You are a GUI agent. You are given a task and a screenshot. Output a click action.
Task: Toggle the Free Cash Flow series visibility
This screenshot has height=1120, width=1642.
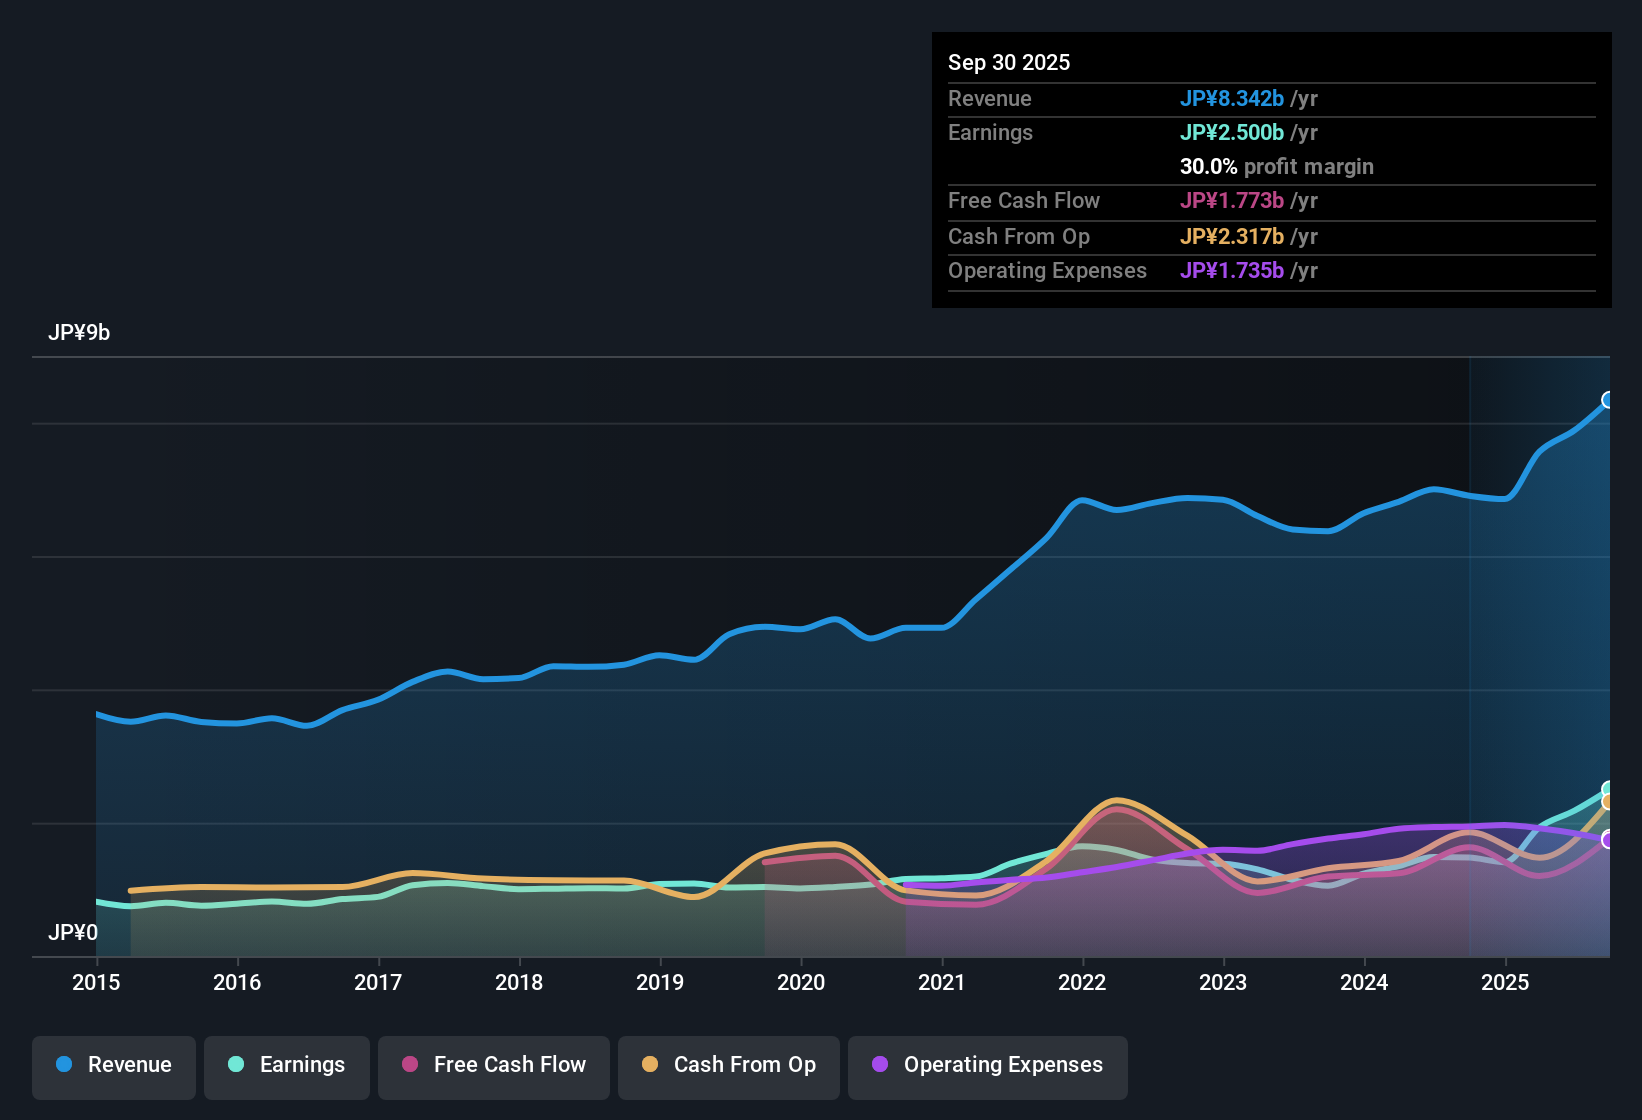click(493, 1065)
